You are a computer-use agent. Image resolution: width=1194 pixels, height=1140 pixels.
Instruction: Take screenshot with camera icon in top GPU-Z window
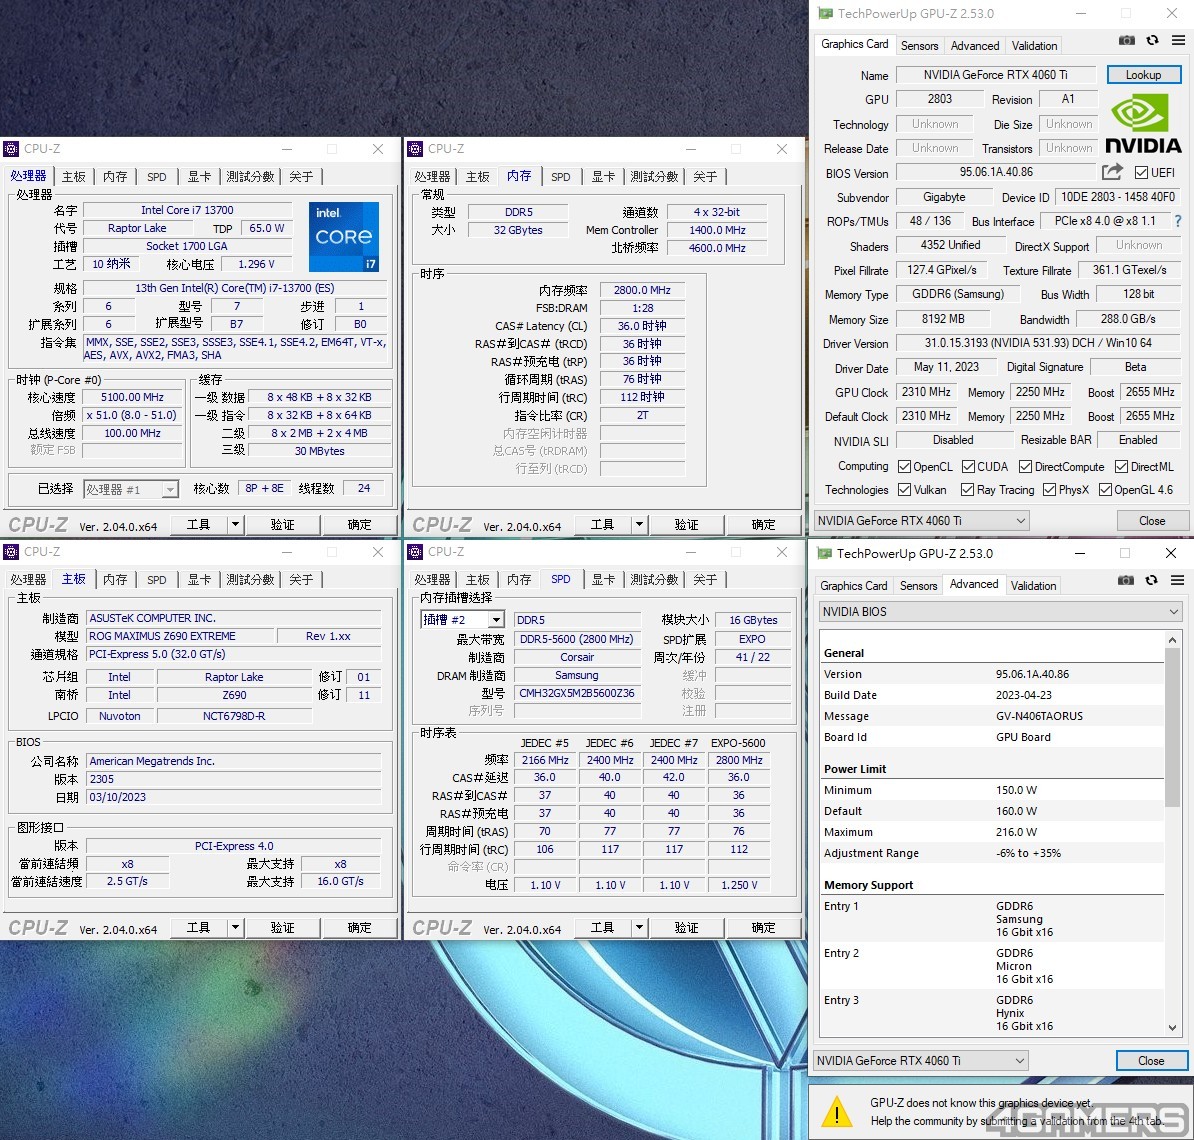pos(1126,40)
